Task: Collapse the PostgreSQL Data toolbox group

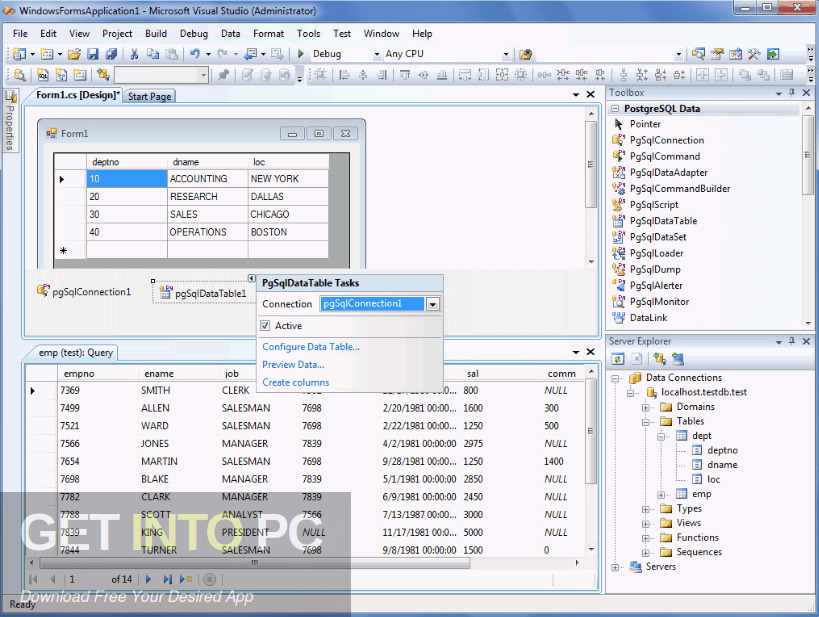Action: [615, 109]
